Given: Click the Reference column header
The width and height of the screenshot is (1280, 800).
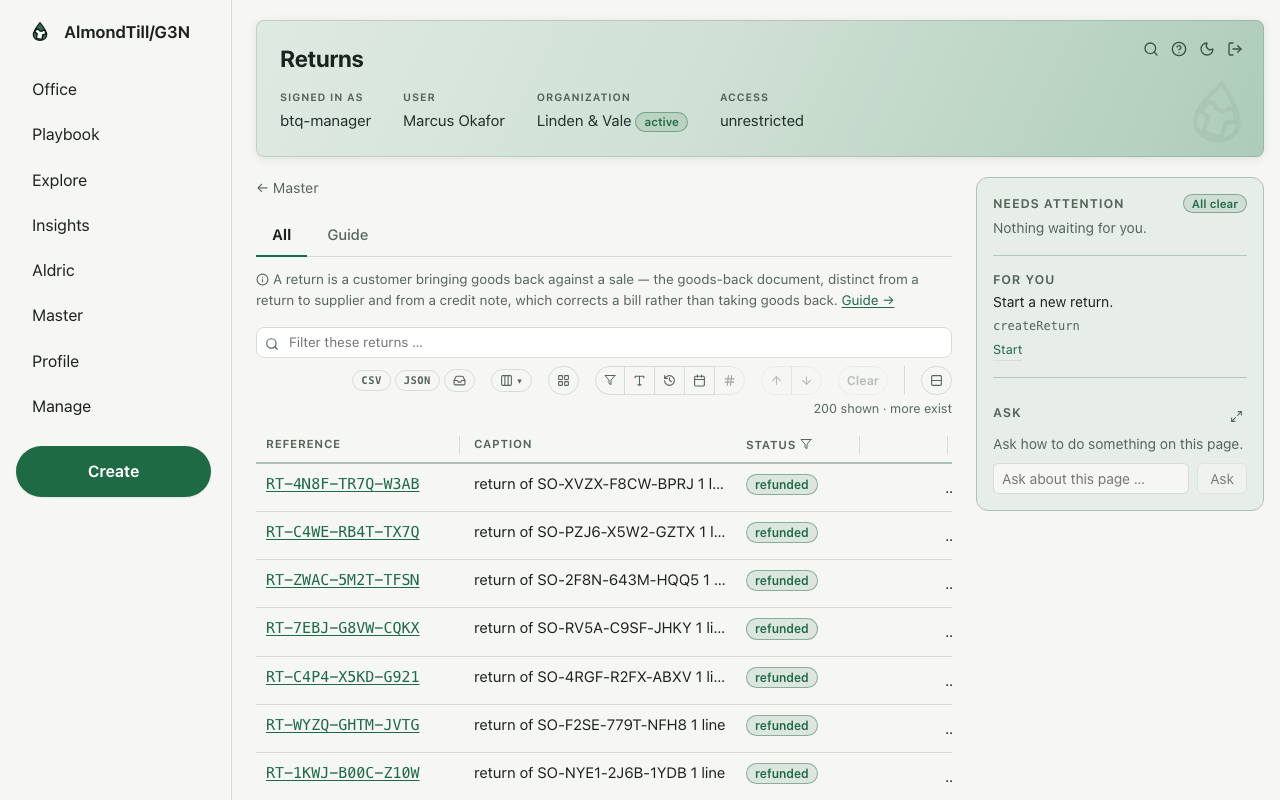Looking at the screenshot, I should [x=303, y=444].
